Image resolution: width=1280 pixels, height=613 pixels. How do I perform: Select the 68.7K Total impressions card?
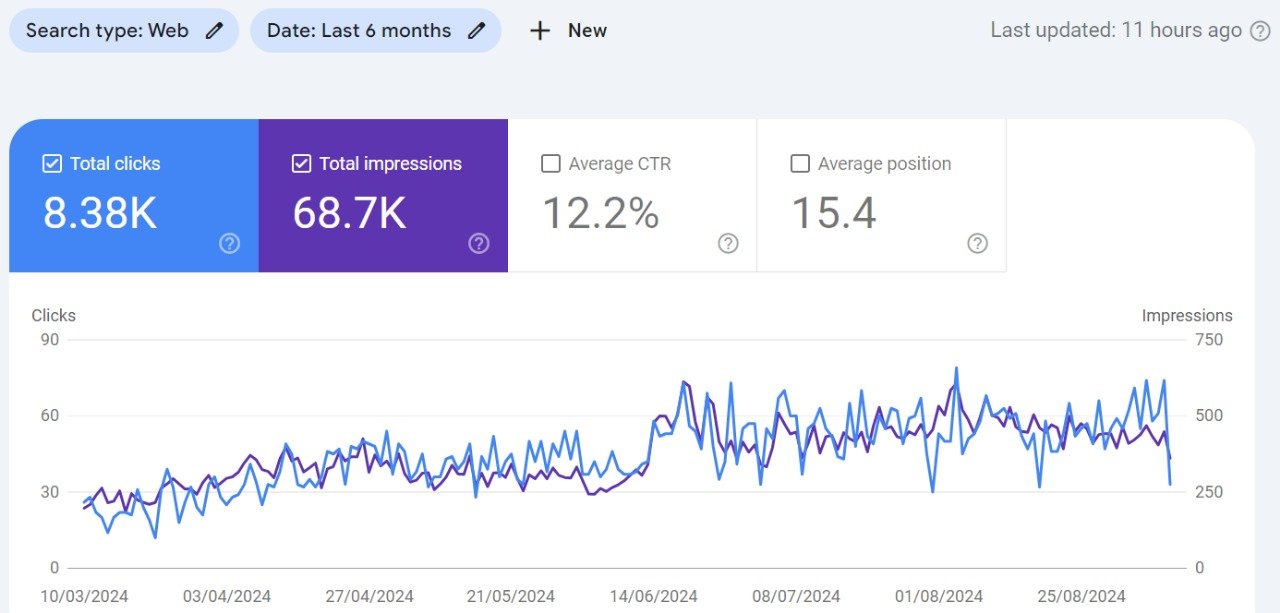click(383, 196)
